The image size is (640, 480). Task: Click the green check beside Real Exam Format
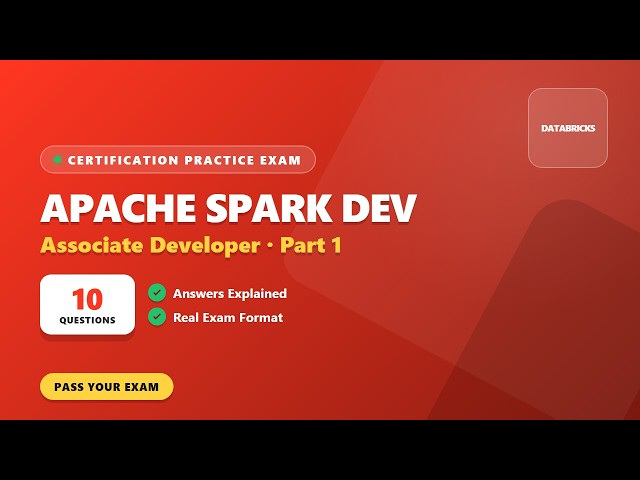157,317
